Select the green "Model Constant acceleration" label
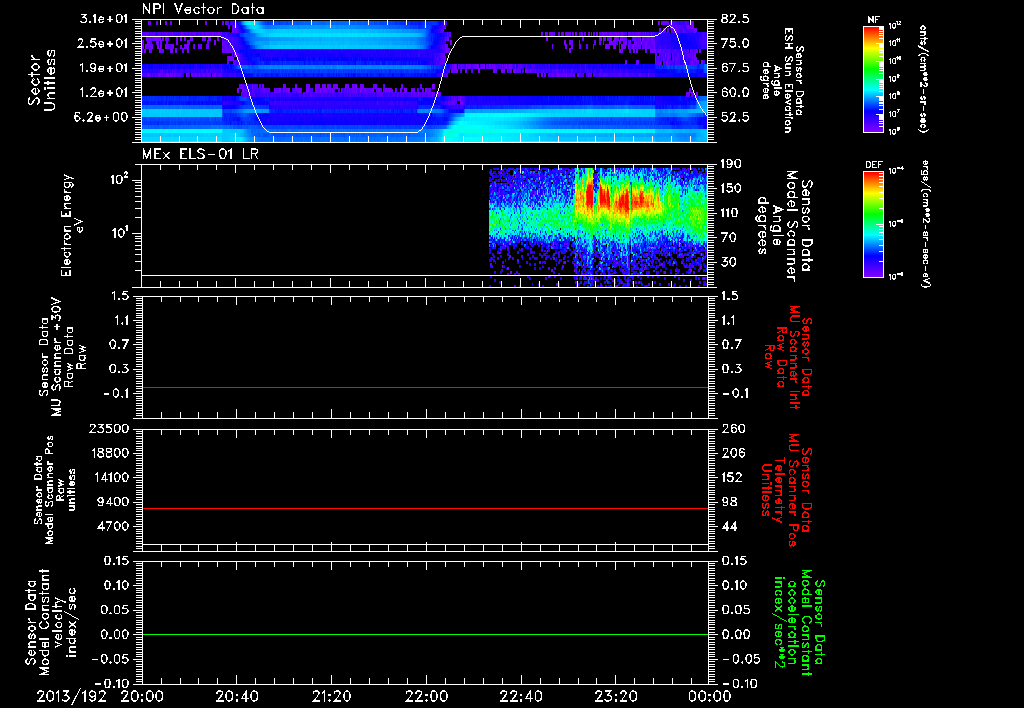 (799, 622)
